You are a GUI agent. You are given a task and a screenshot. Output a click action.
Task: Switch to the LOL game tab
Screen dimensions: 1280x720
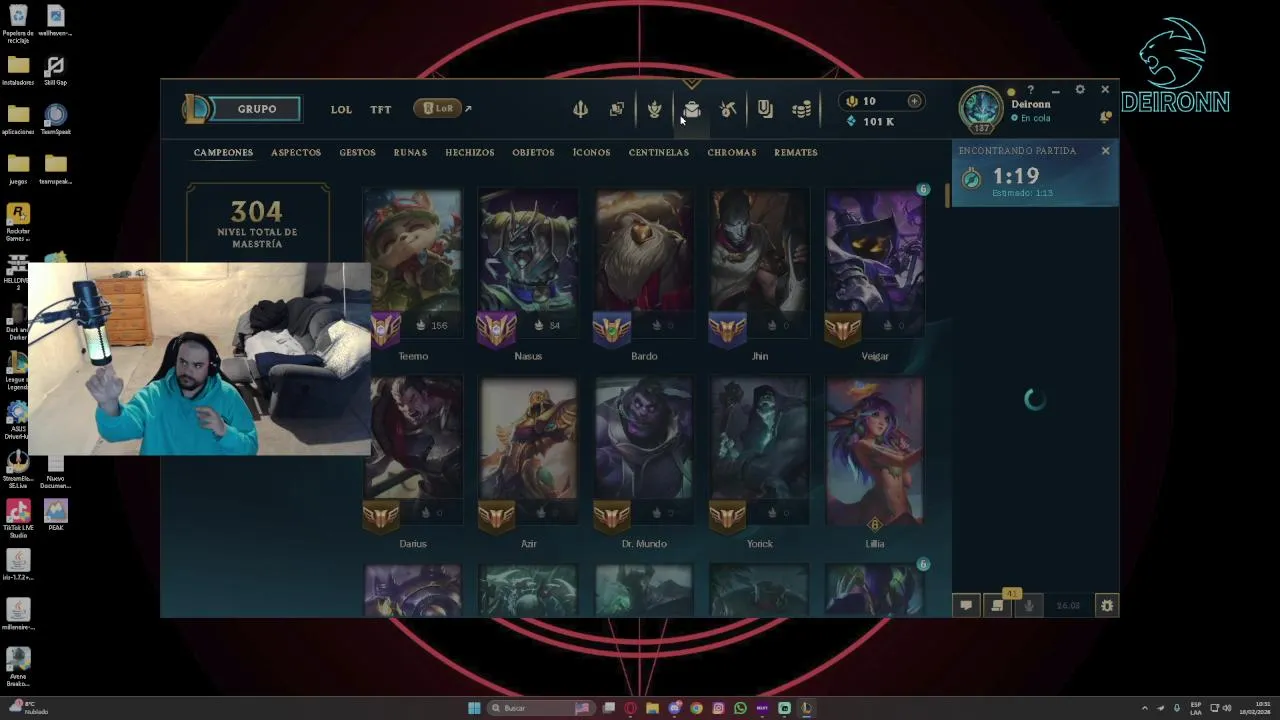pyautogui.click(x=341, y=109)
